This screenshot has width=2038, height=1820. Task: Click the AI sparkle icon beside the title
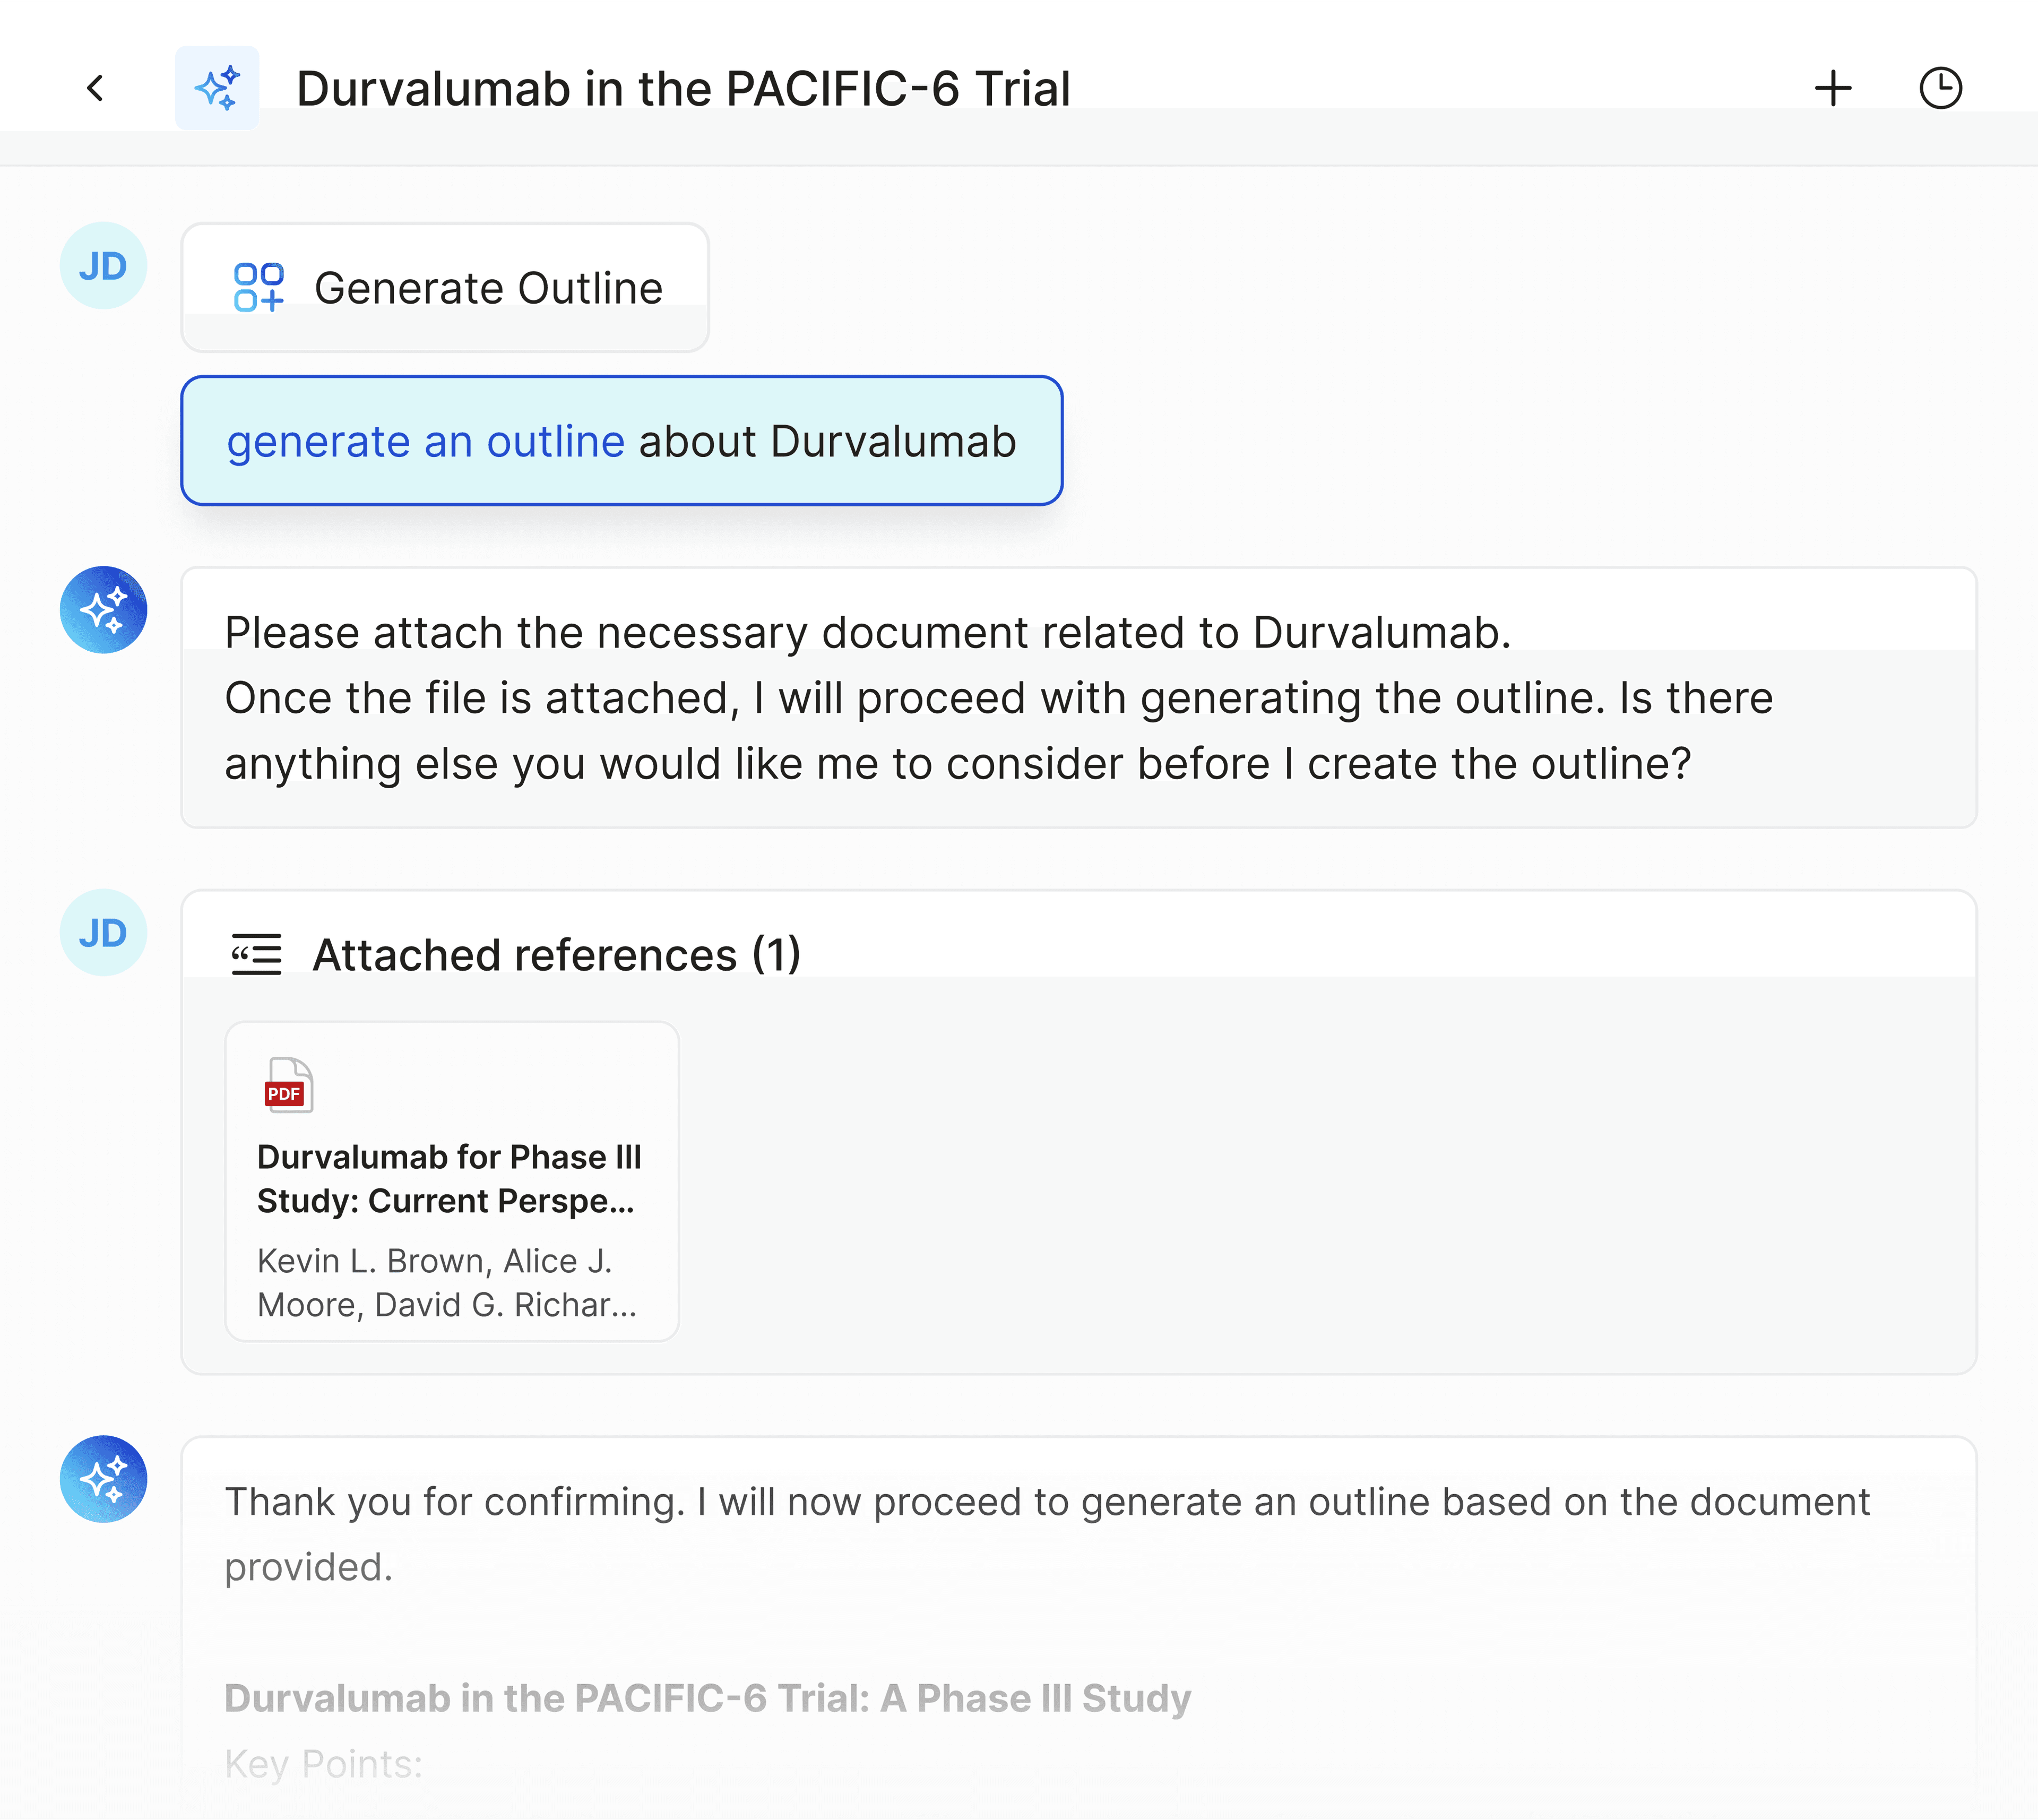[x=217, y=88]
